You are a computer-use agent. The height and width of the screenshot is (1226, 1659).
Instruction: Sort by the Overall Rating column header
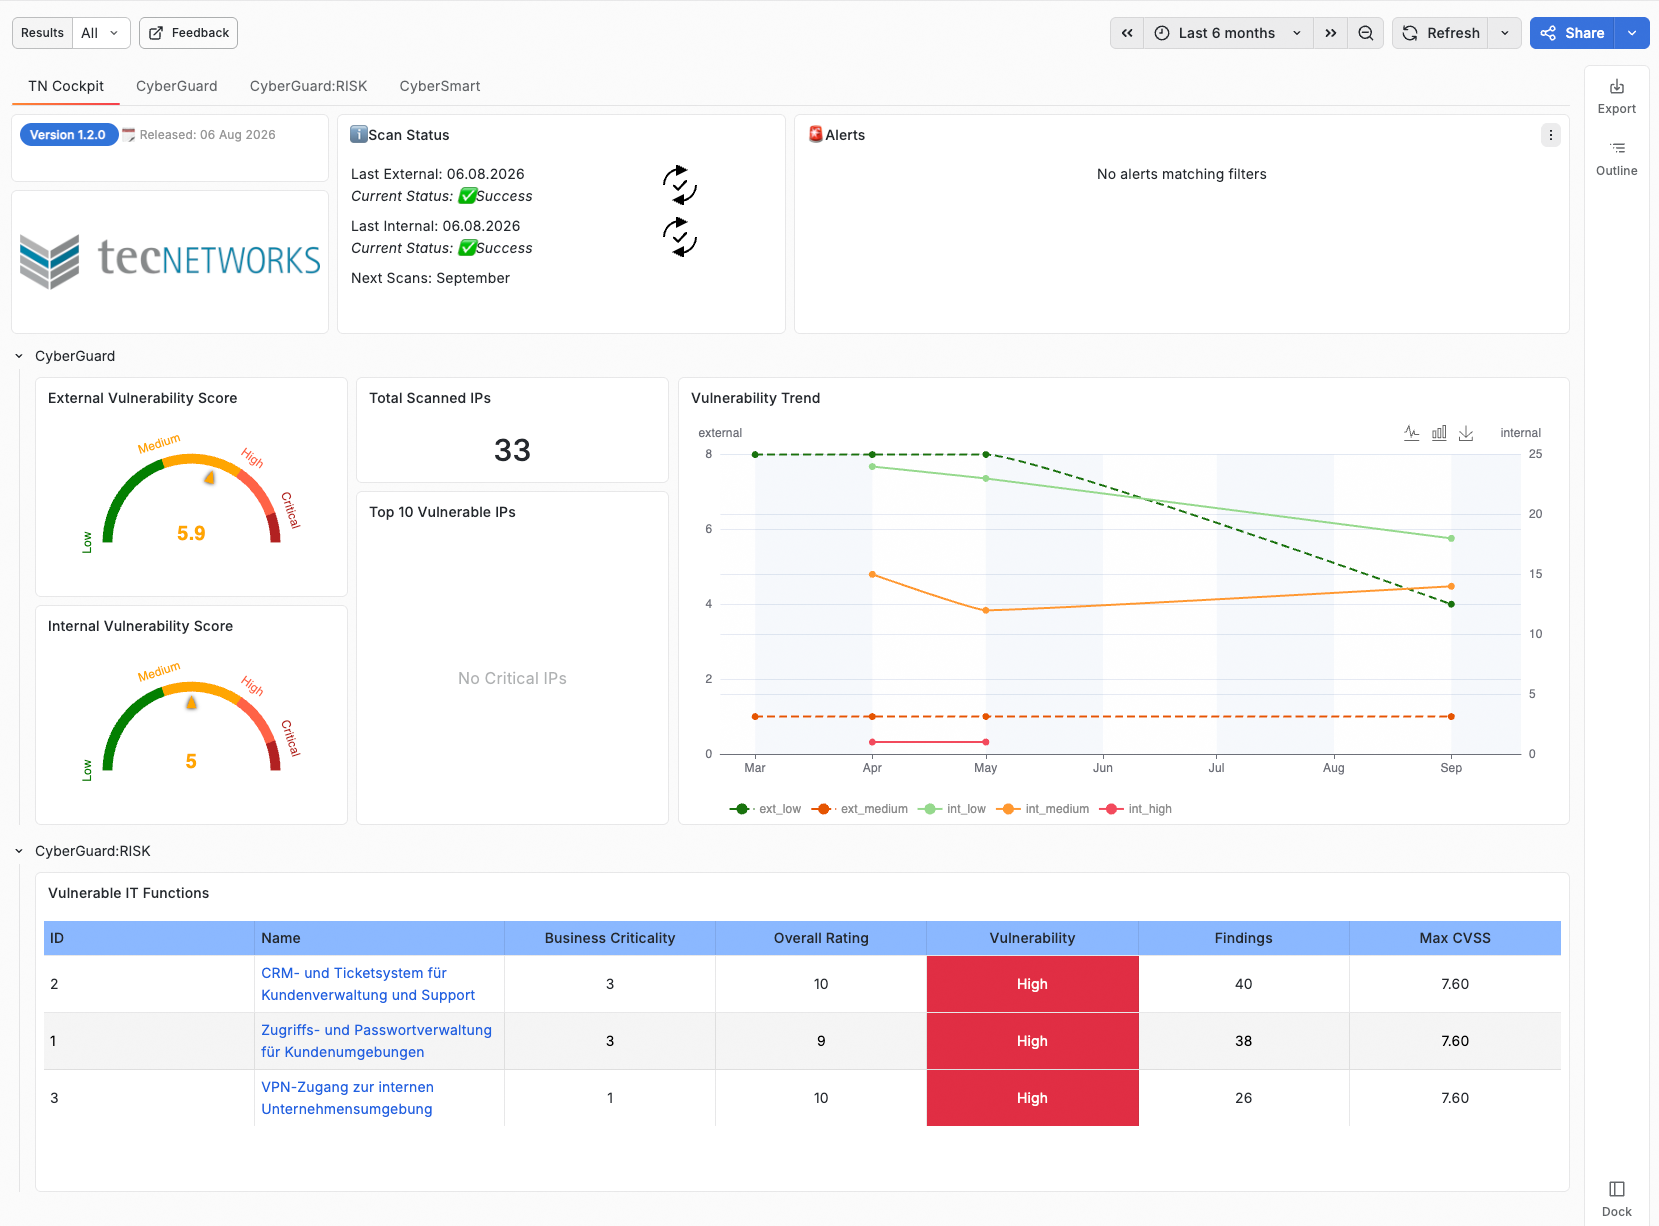[821, 938]
